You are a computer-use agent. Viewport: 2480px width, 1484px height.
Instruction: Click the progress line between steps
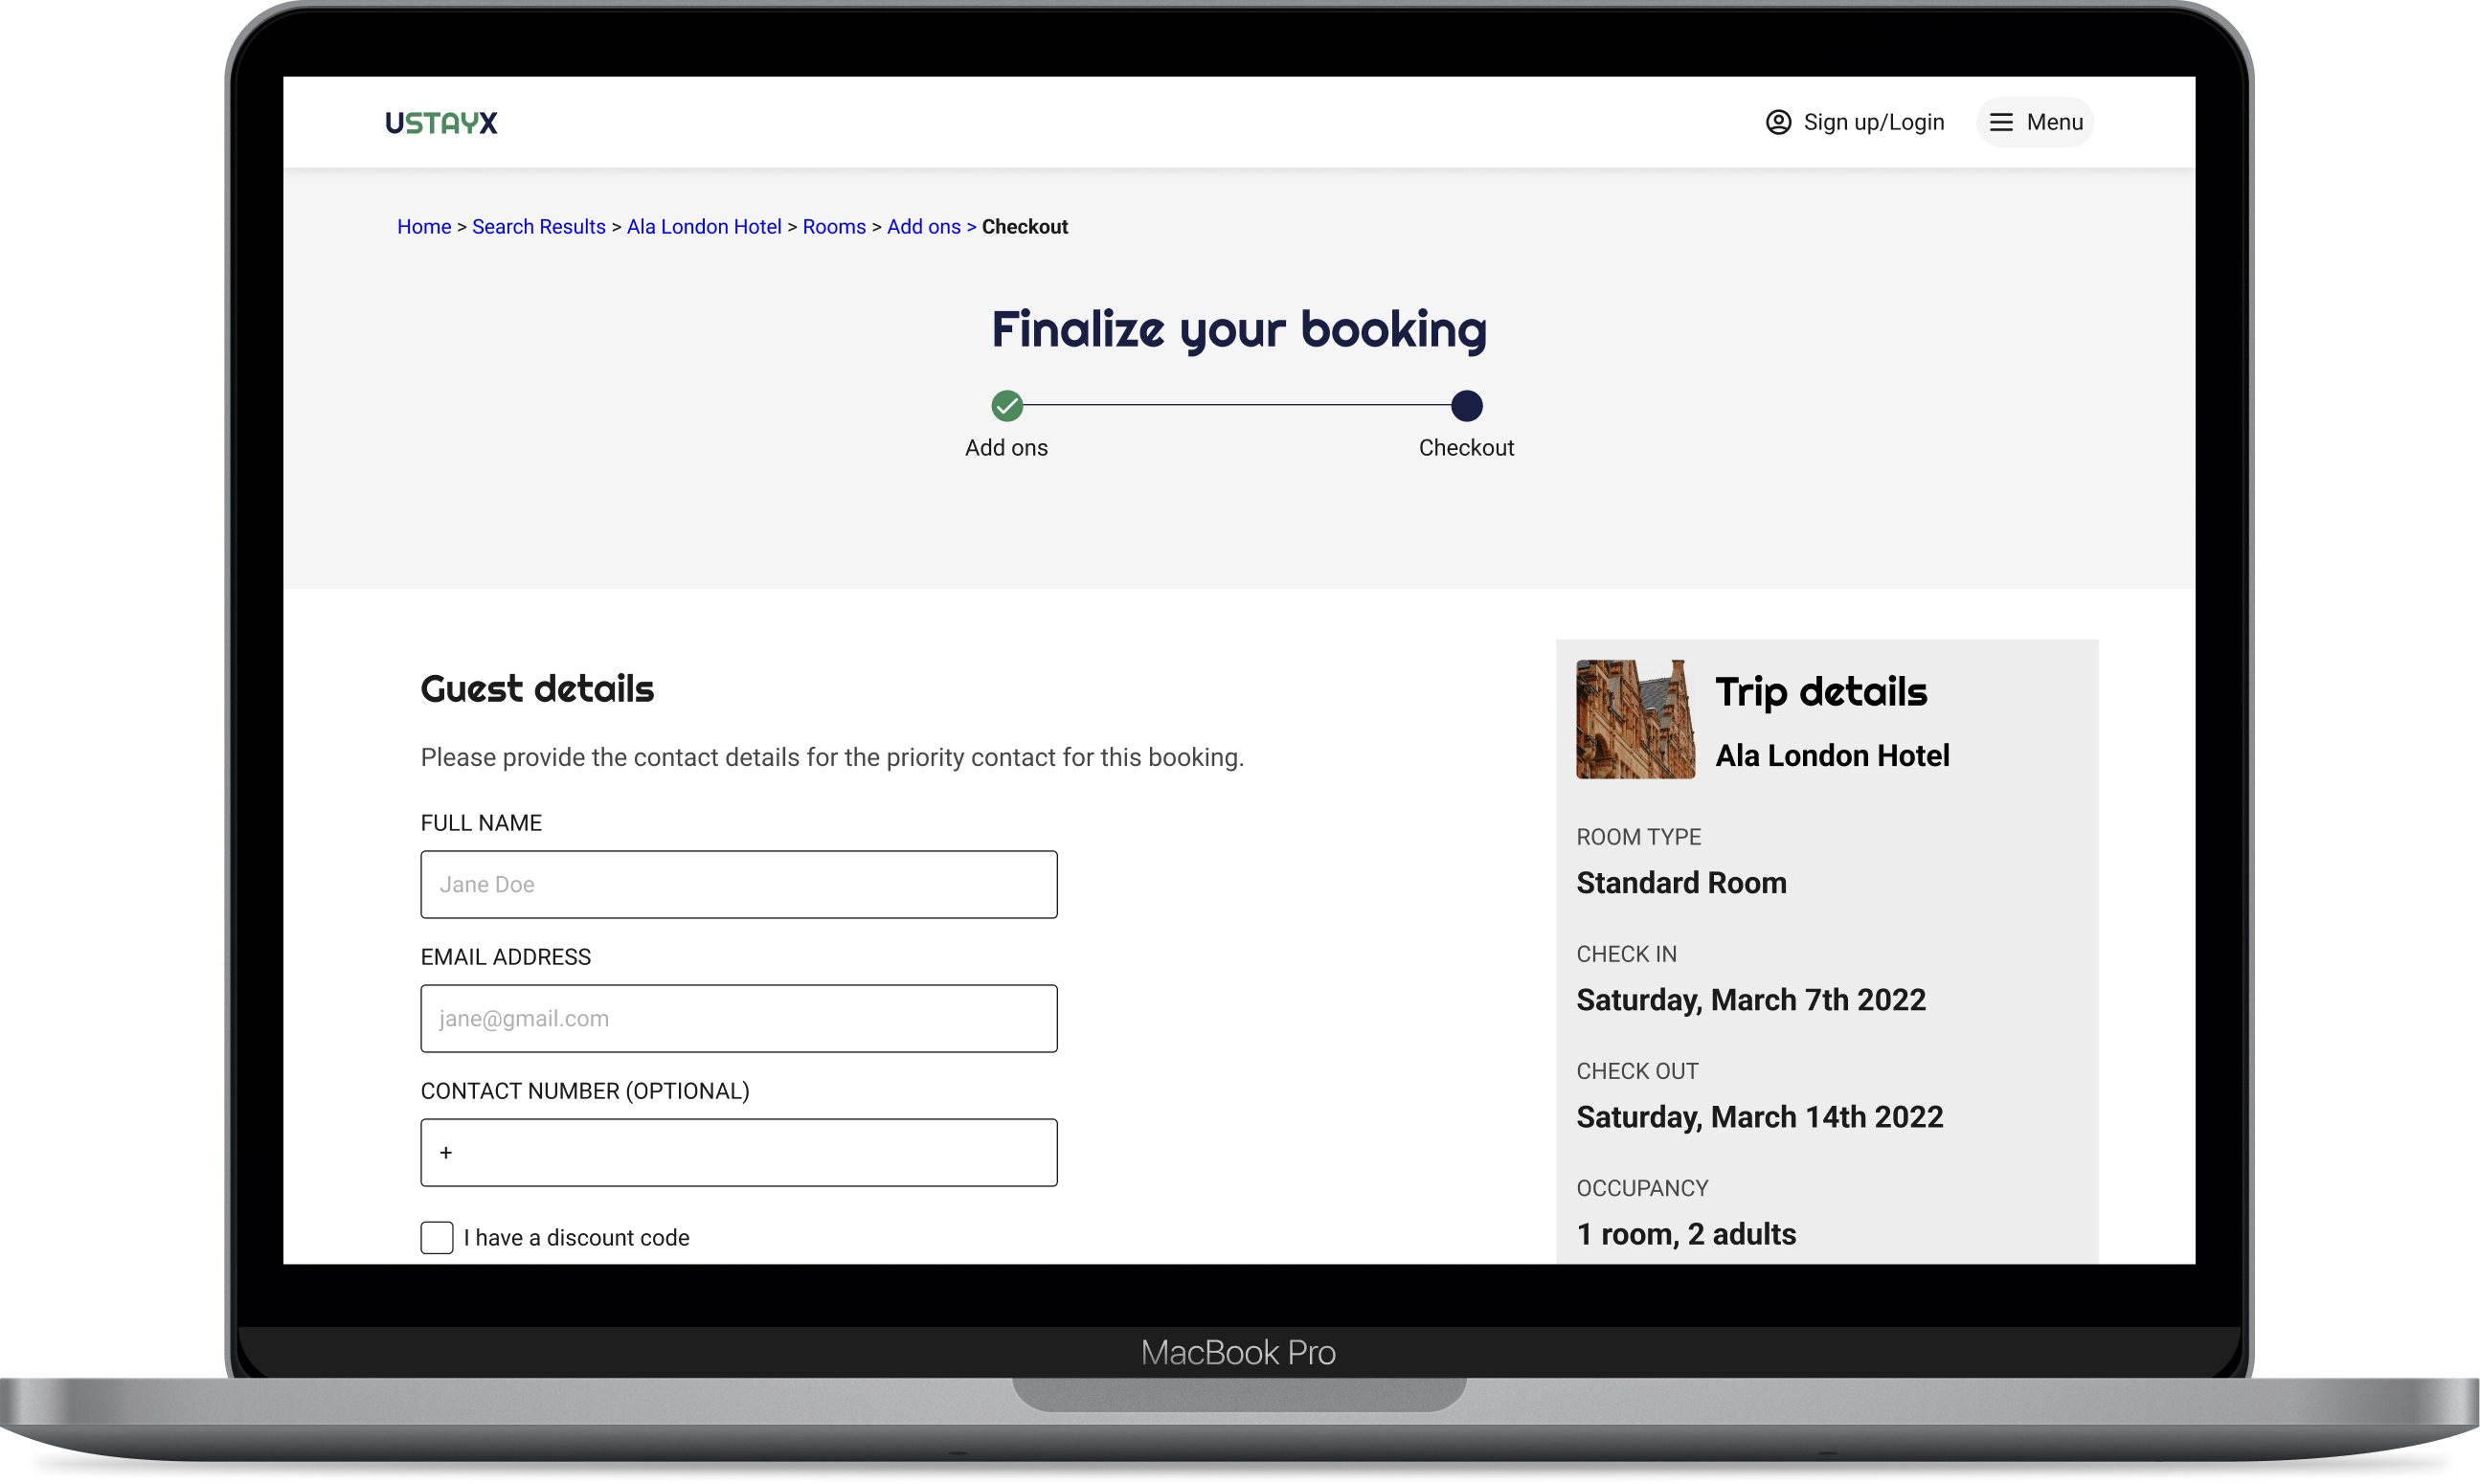(x=1236, y=406)
